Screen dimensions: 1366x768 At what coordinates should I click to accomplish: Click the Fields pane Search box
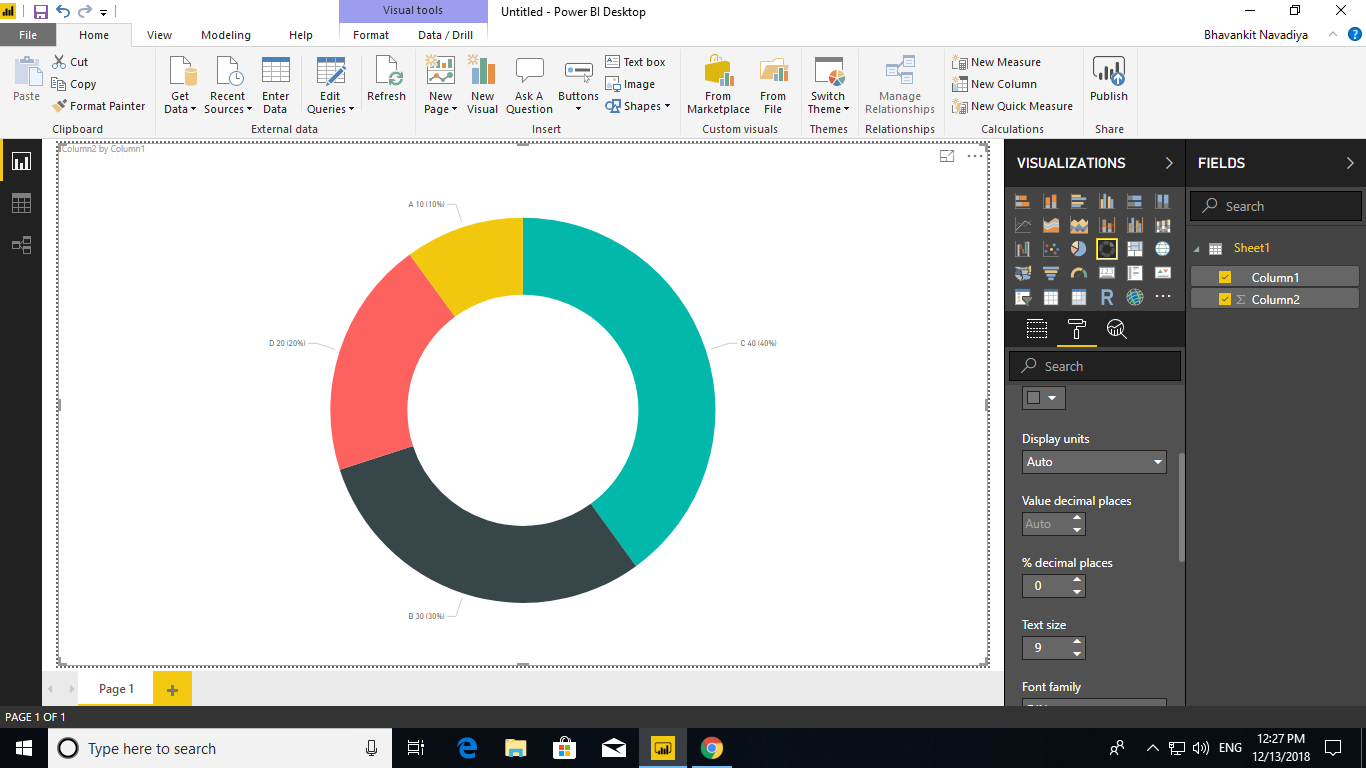pyautogui.click(x=1276, y=206)
